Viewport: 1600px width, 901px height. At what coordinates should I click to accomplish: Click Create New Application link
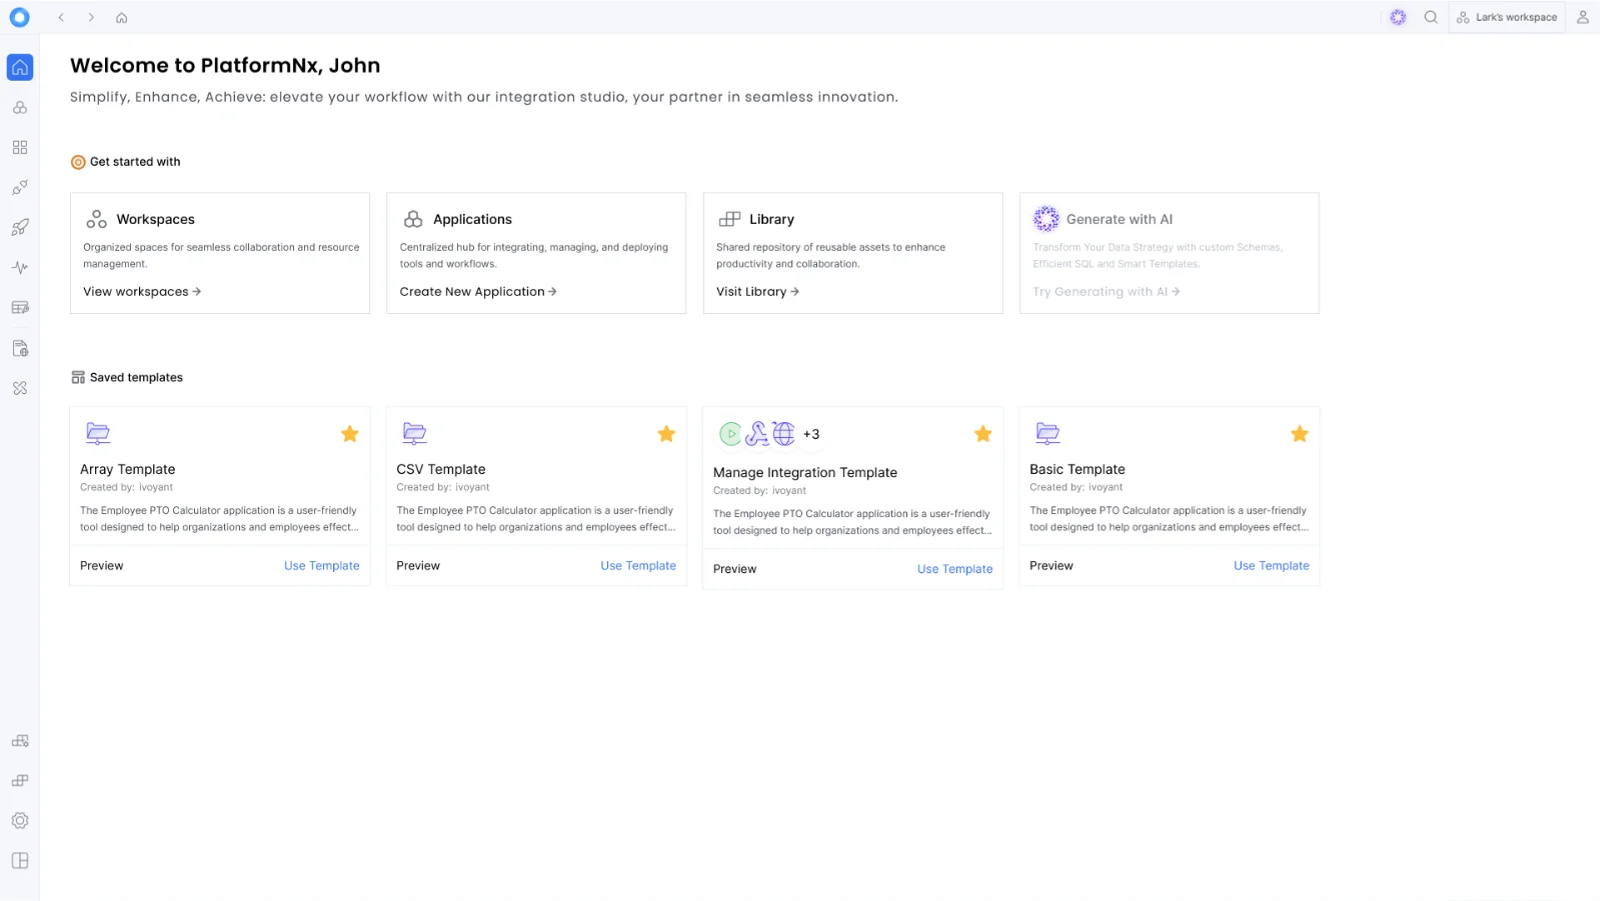(x=478, y=292)
